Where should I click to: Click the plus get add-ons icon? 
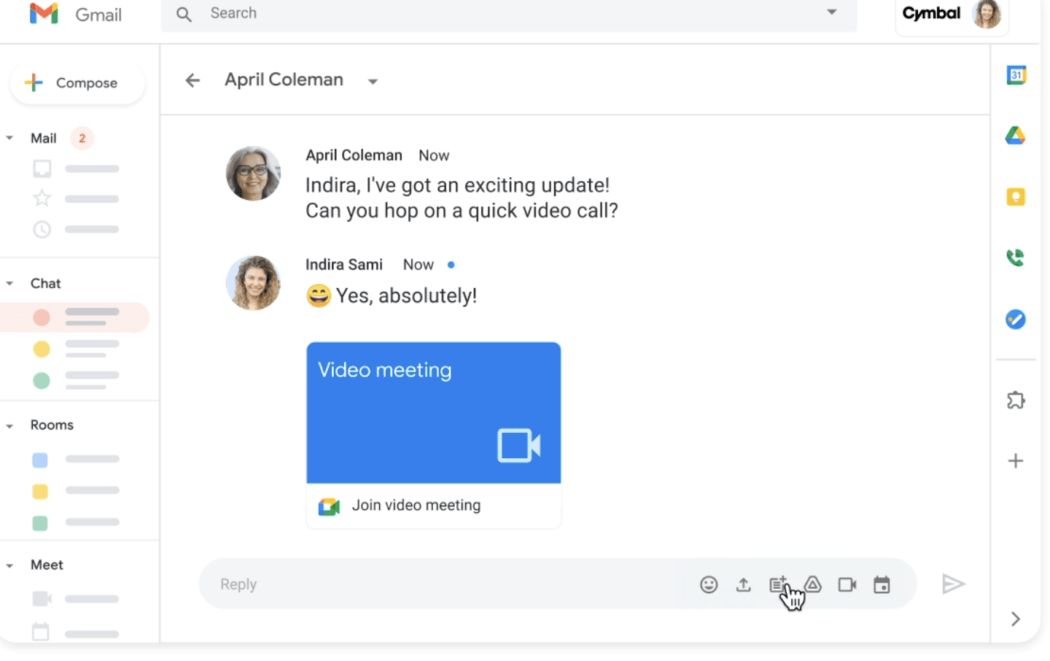tap(1016, 461)
